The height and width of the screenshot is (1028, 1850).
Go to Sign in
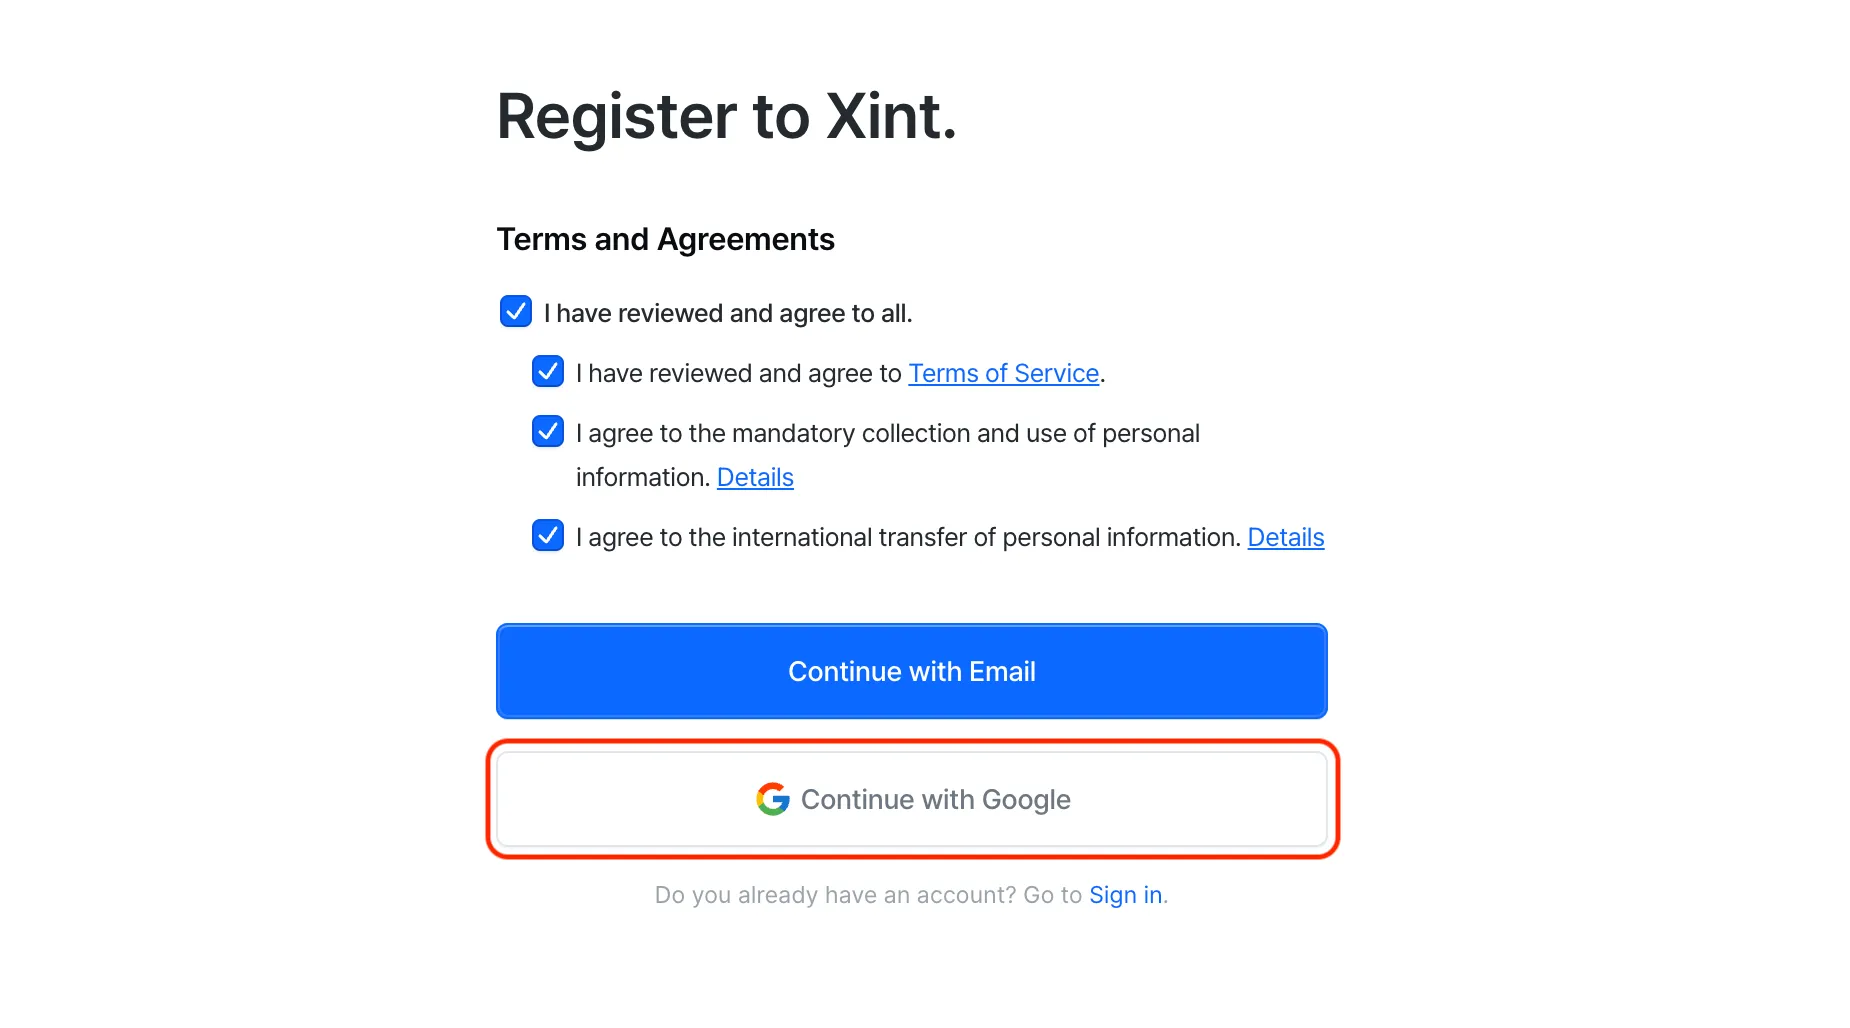[x=1125, y=894]
